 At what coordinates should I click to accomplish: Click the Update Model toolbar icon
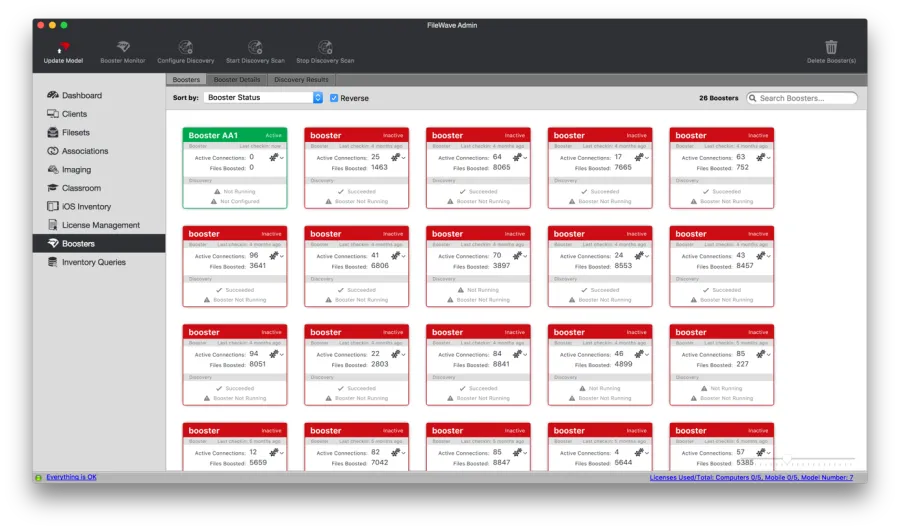click(x=63, y=47)
